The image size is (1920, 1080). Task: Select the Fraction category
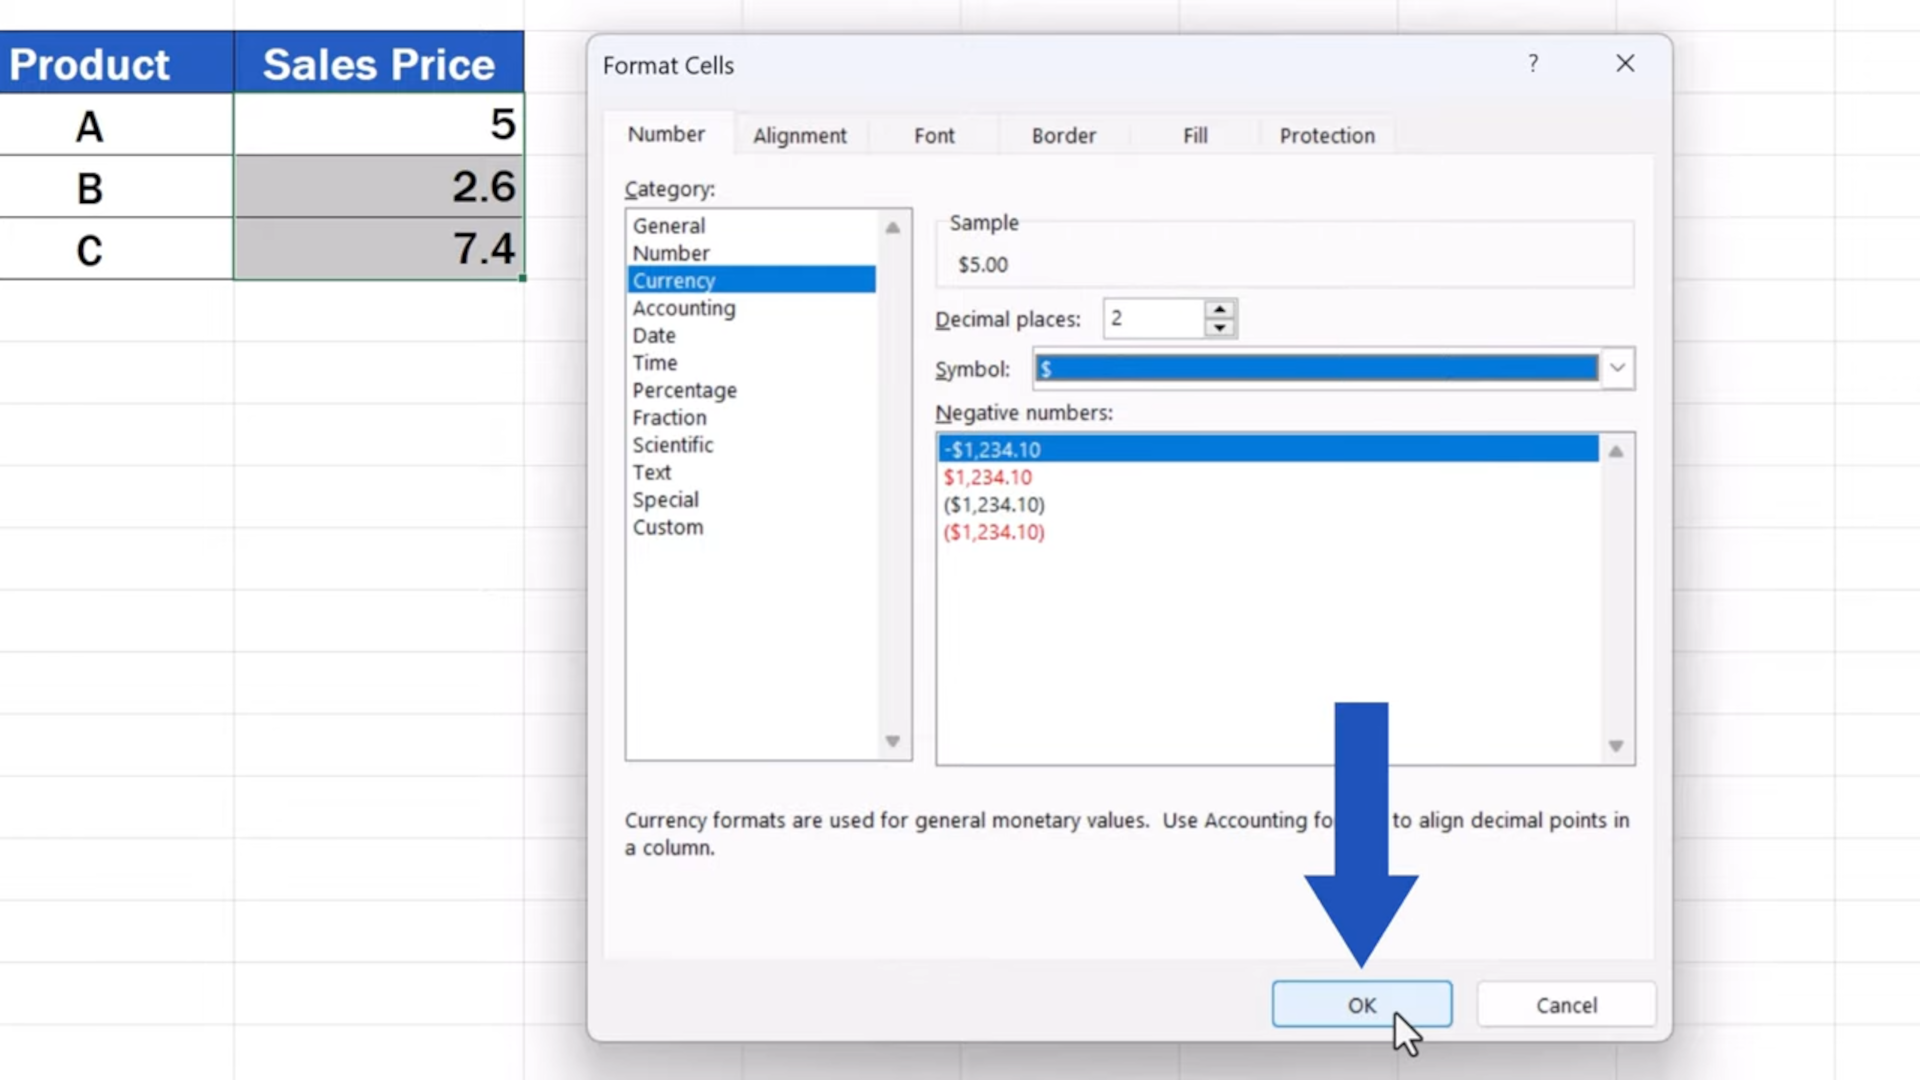(669, 417)
